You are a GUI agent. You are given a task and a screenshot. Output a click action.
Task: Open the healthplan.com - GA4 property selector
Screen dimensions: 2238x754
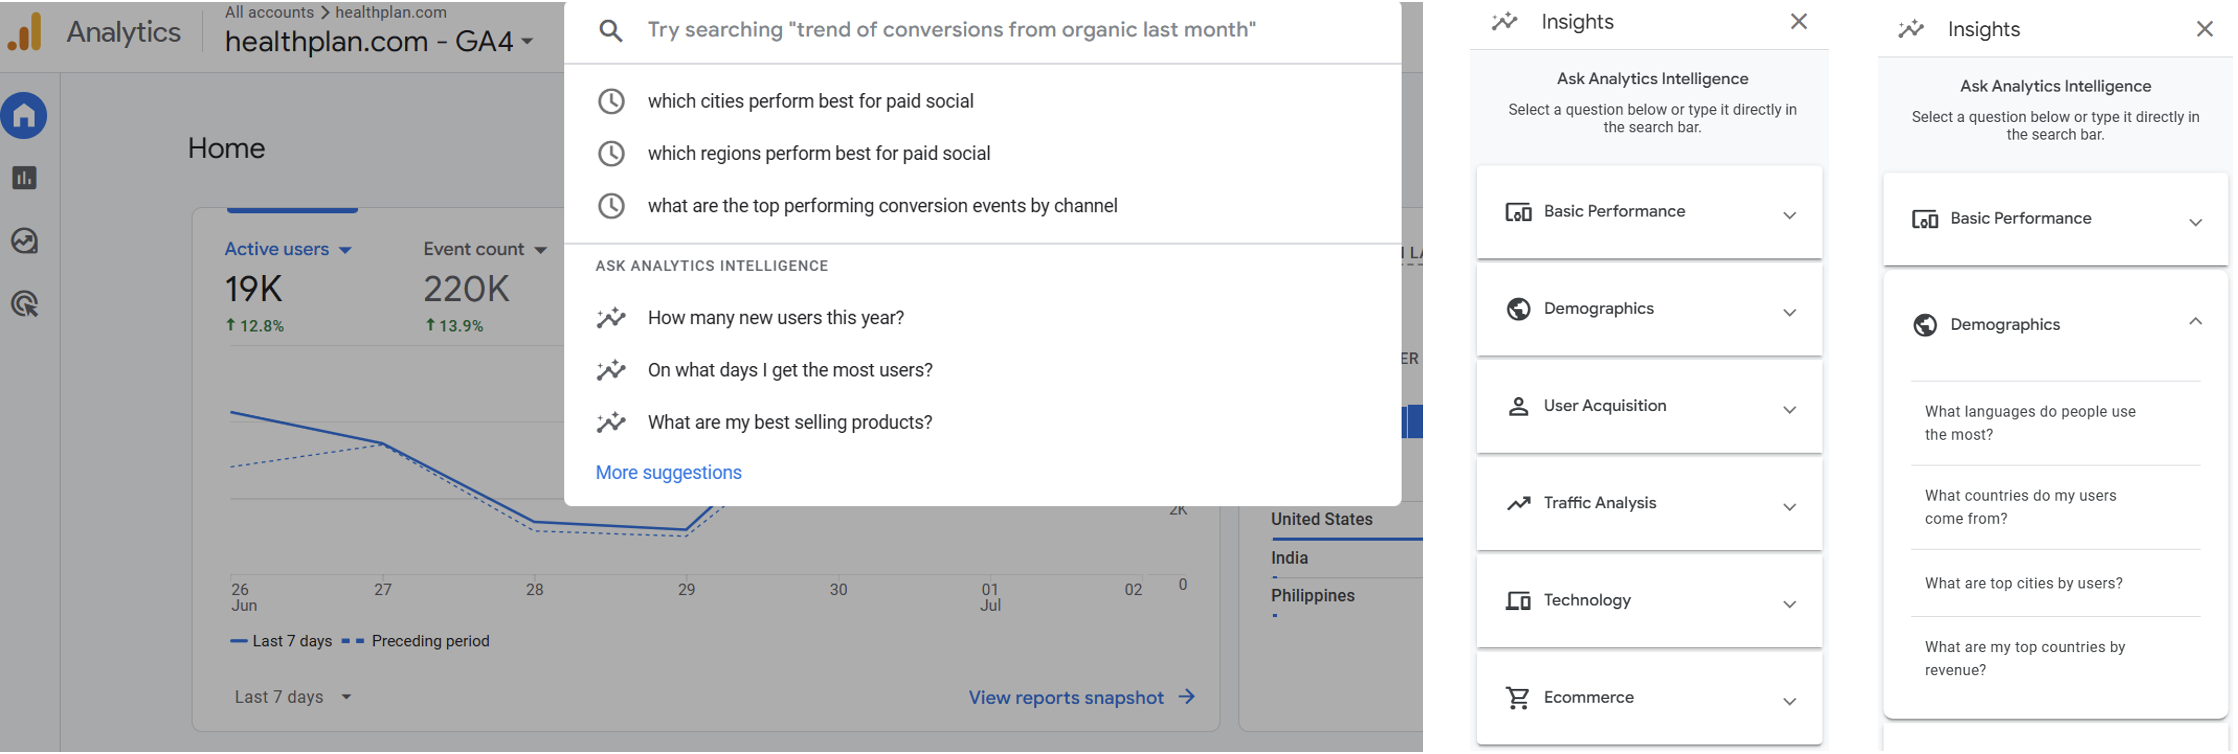[379, 42]
